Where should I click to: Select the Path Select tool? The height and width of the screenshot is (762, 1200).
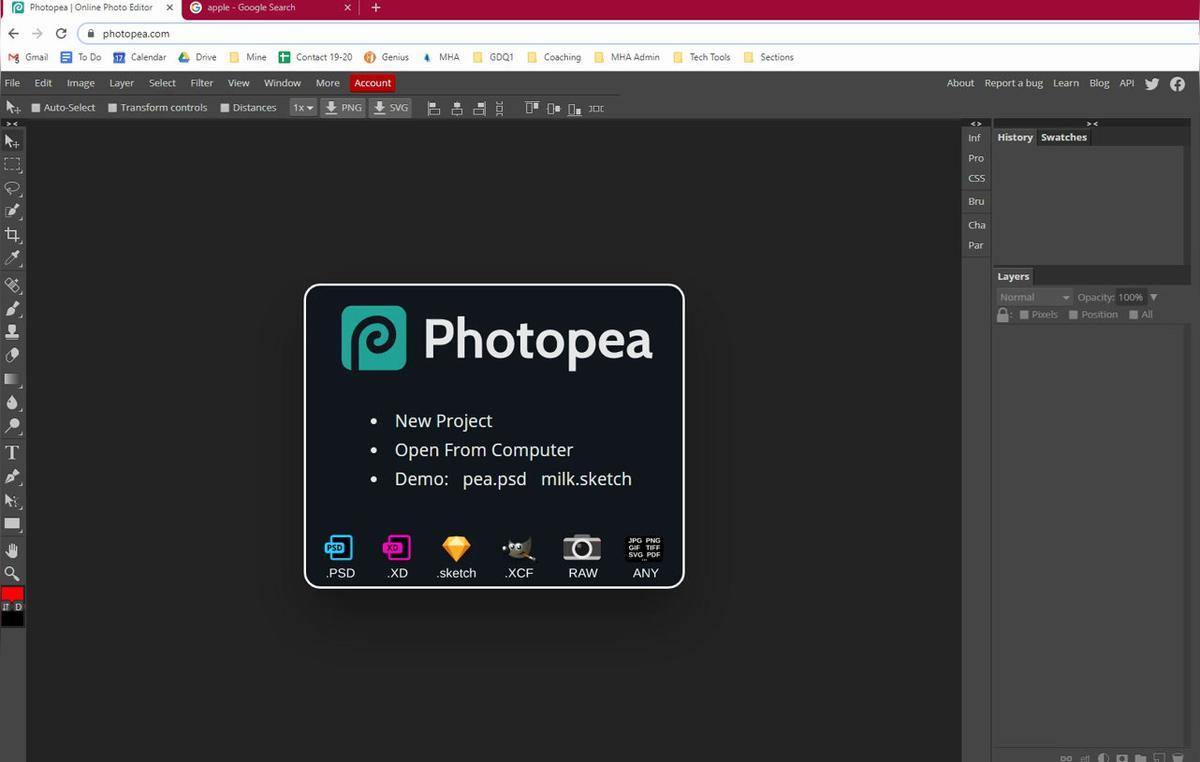pos(12,500)
